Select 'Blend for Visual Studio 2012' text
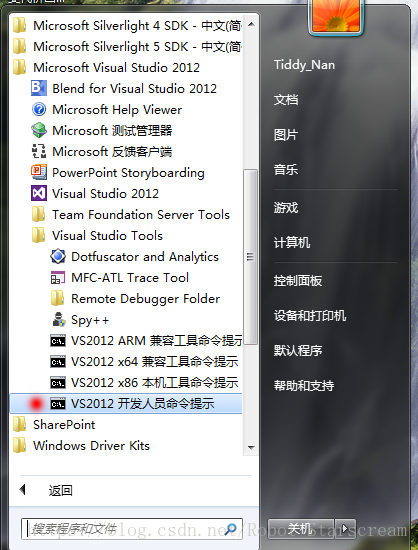Viewport: 418px width, 550px height. pyautogui.click(x=135, y=88)
